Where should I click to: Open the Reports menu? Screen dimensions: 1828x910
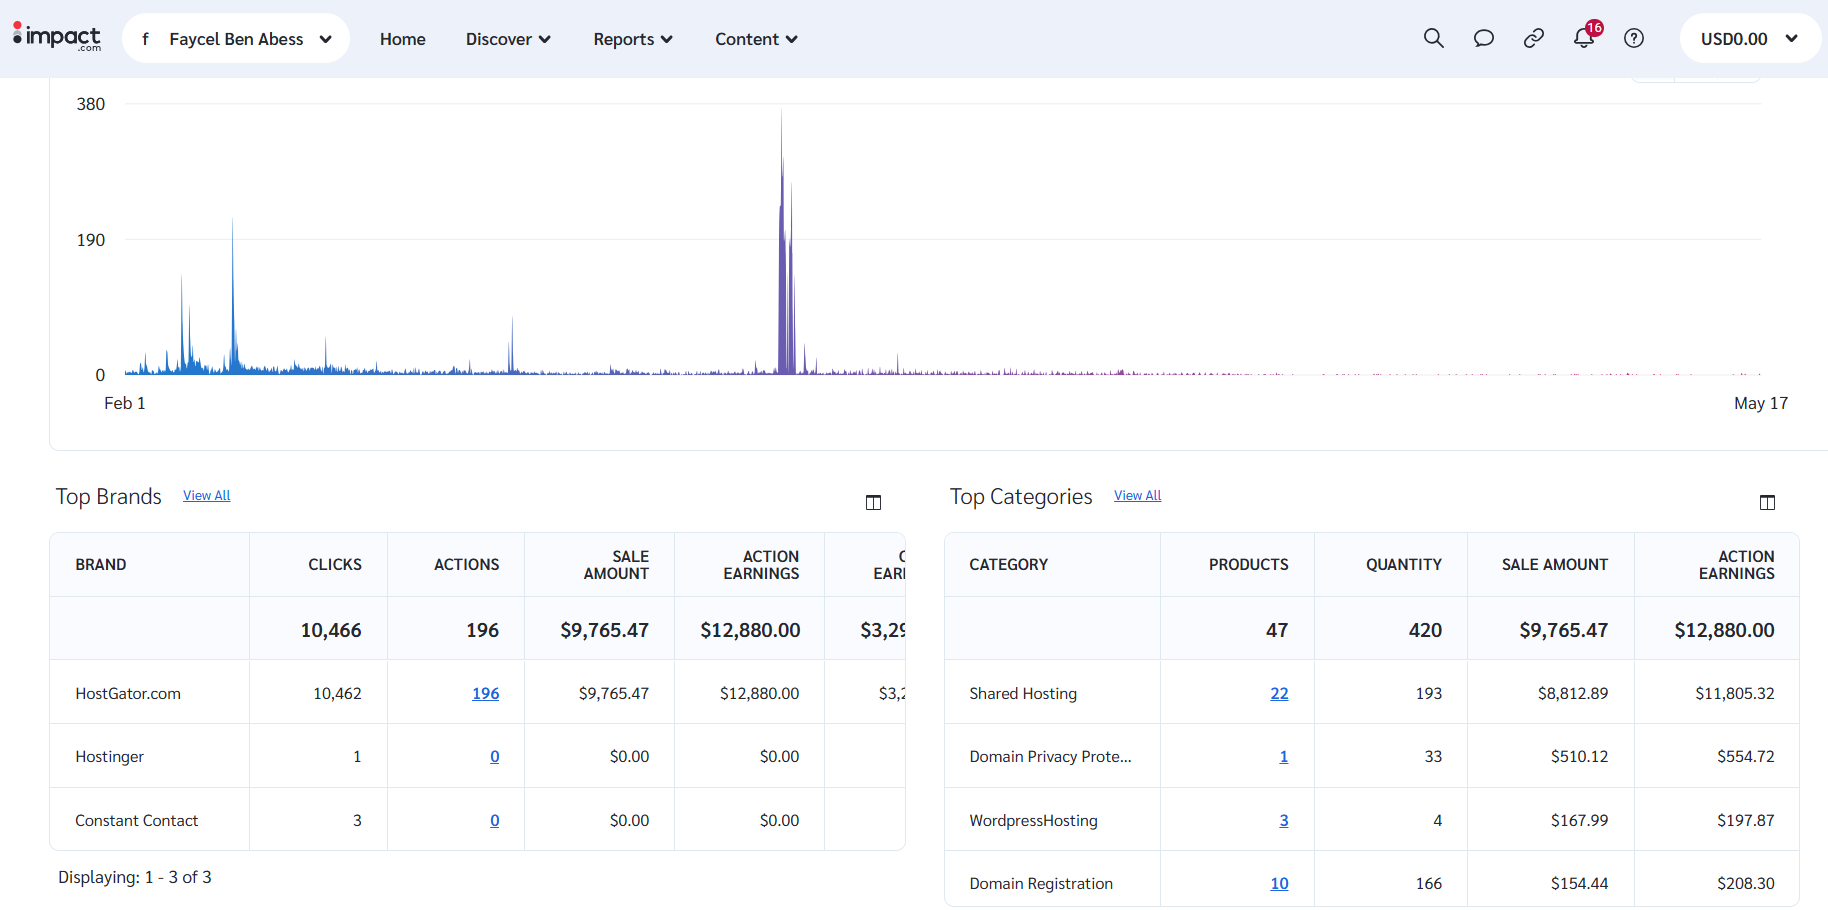(633, 39)
